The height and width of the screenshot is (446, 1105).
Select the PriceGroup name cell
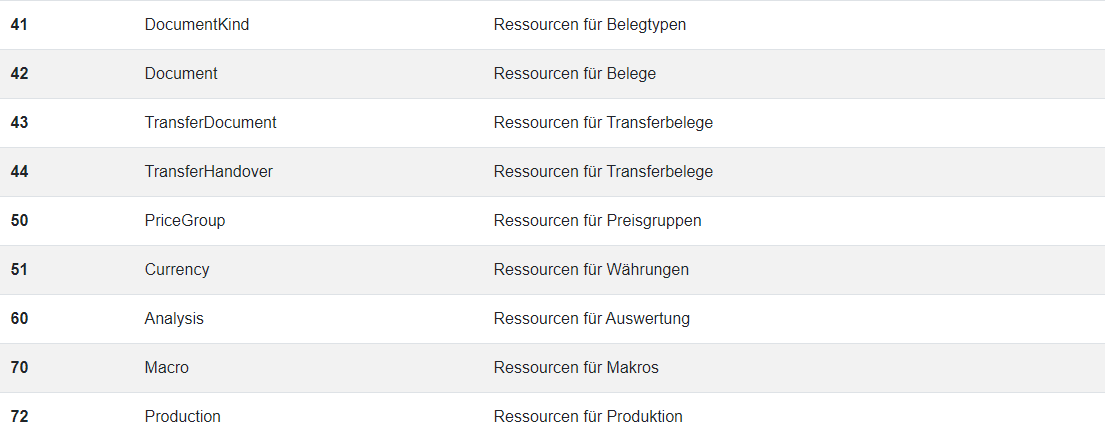click(x=185, y=221)
